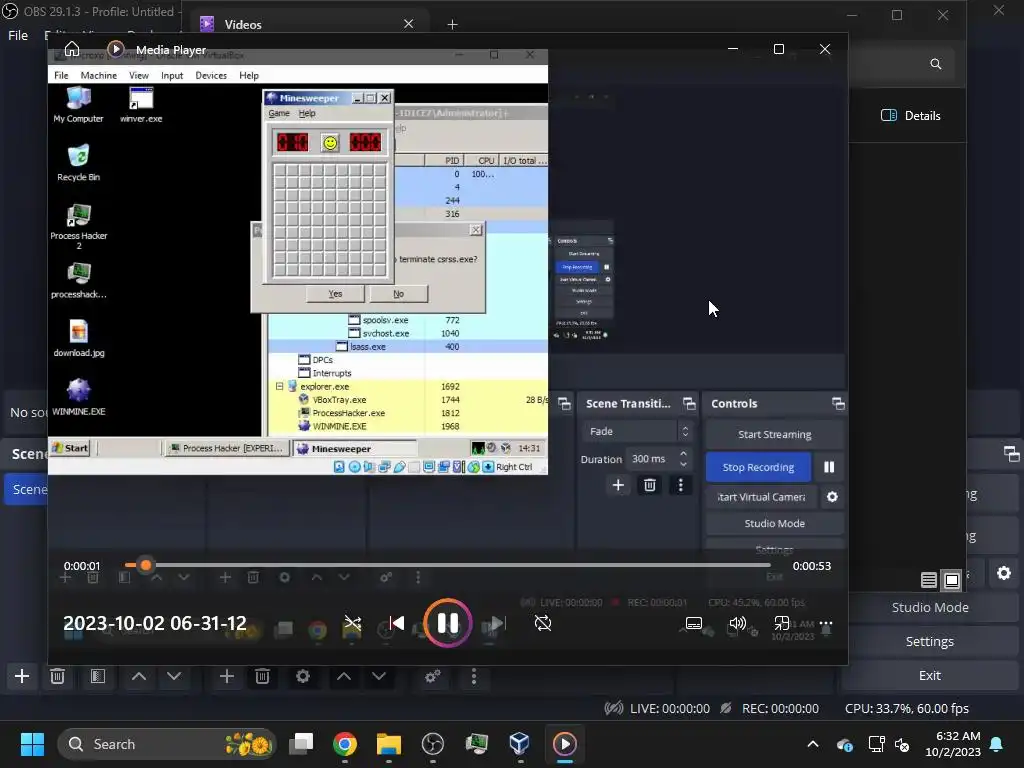Open advanced audio properties gears

(432, 677)
